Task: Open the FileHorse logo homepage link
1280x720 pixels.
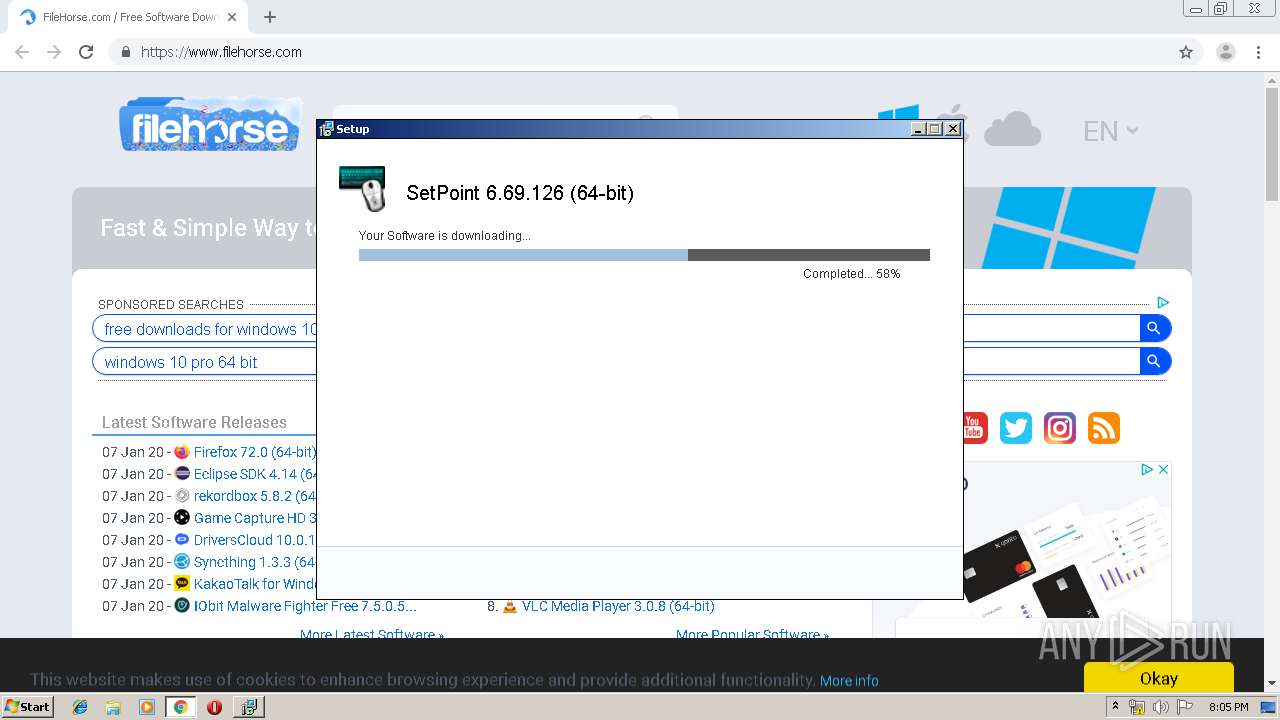Action: pyautogui.click(x=210, y=125)
